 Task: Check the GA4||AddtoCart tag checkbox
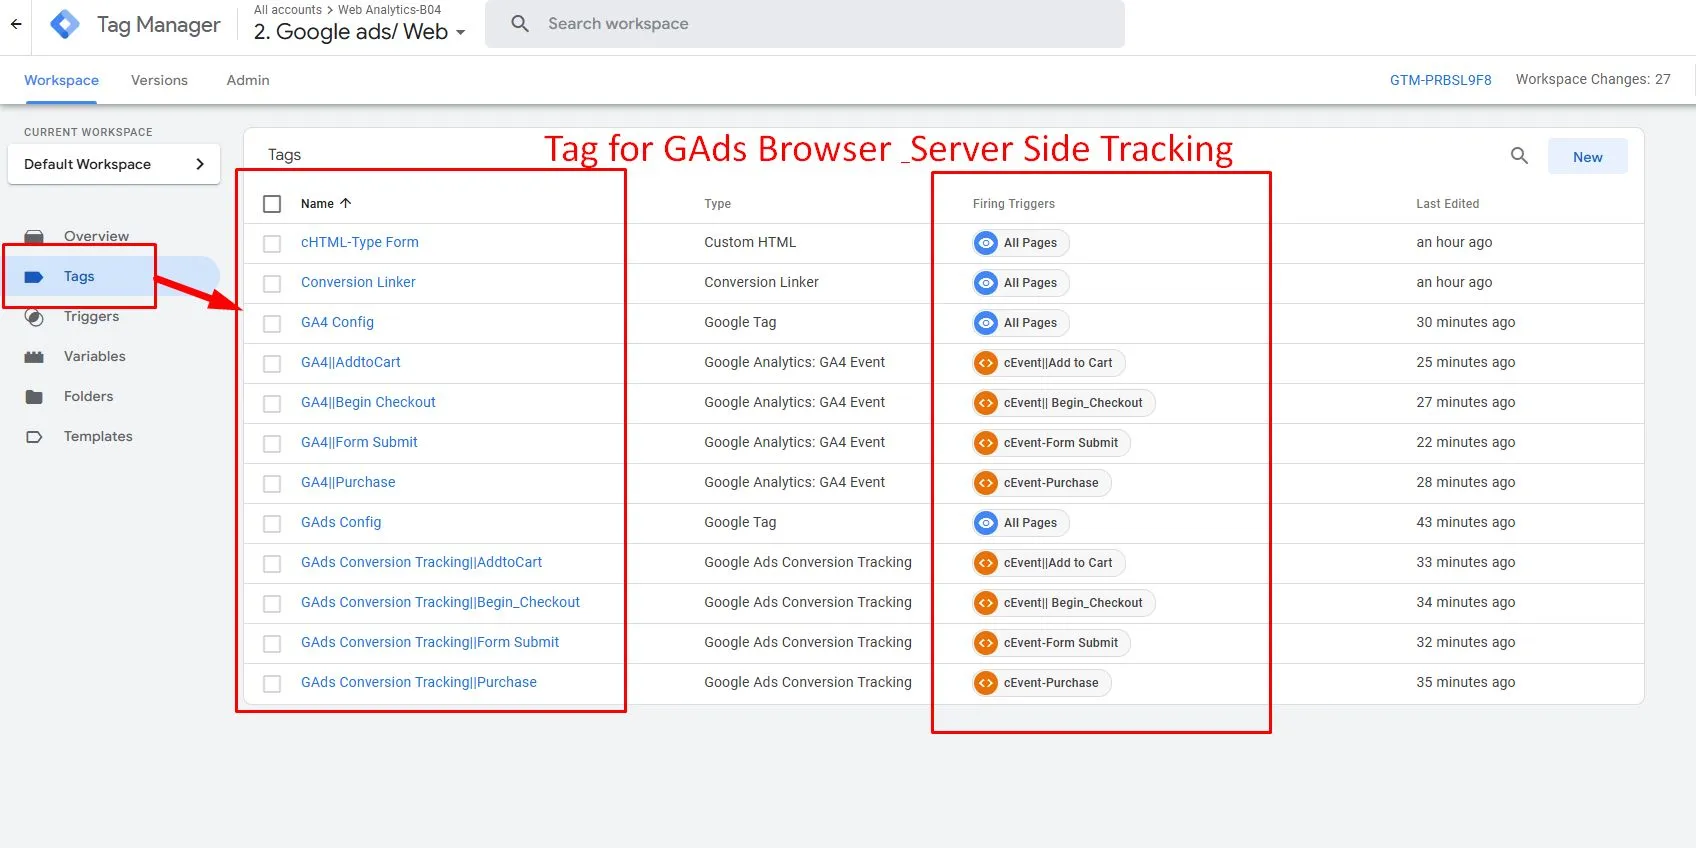click(272, 364)
